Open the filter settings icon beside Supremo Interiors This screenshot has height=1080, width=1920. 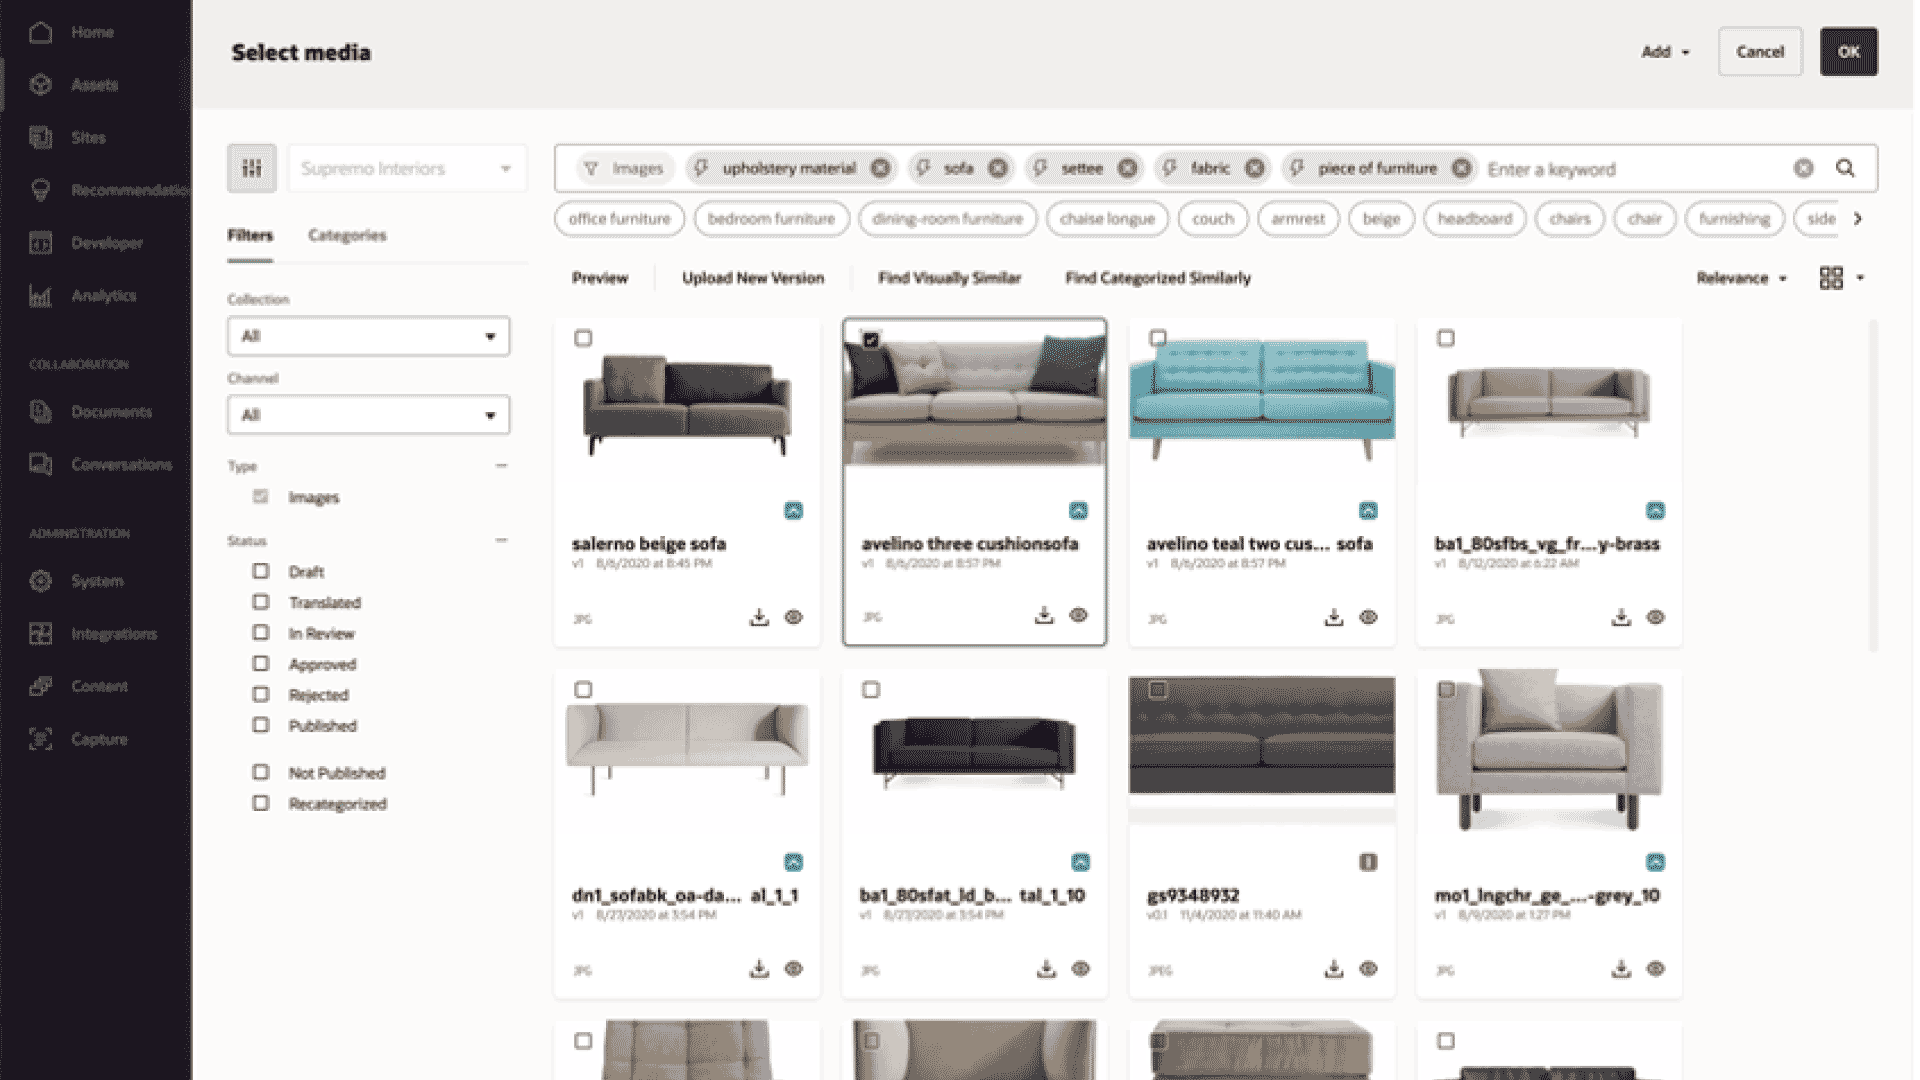pos(251,168)
